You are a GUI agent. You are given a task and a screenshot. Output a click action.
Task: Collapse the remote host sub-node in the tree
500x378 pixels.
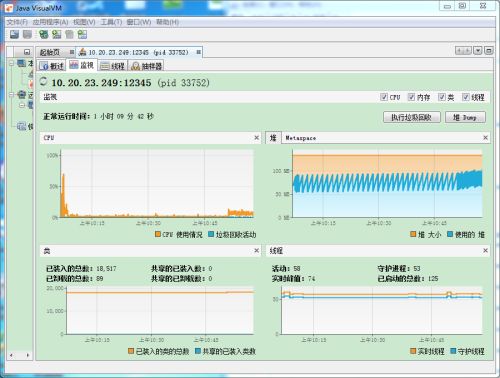click(22, 105)
